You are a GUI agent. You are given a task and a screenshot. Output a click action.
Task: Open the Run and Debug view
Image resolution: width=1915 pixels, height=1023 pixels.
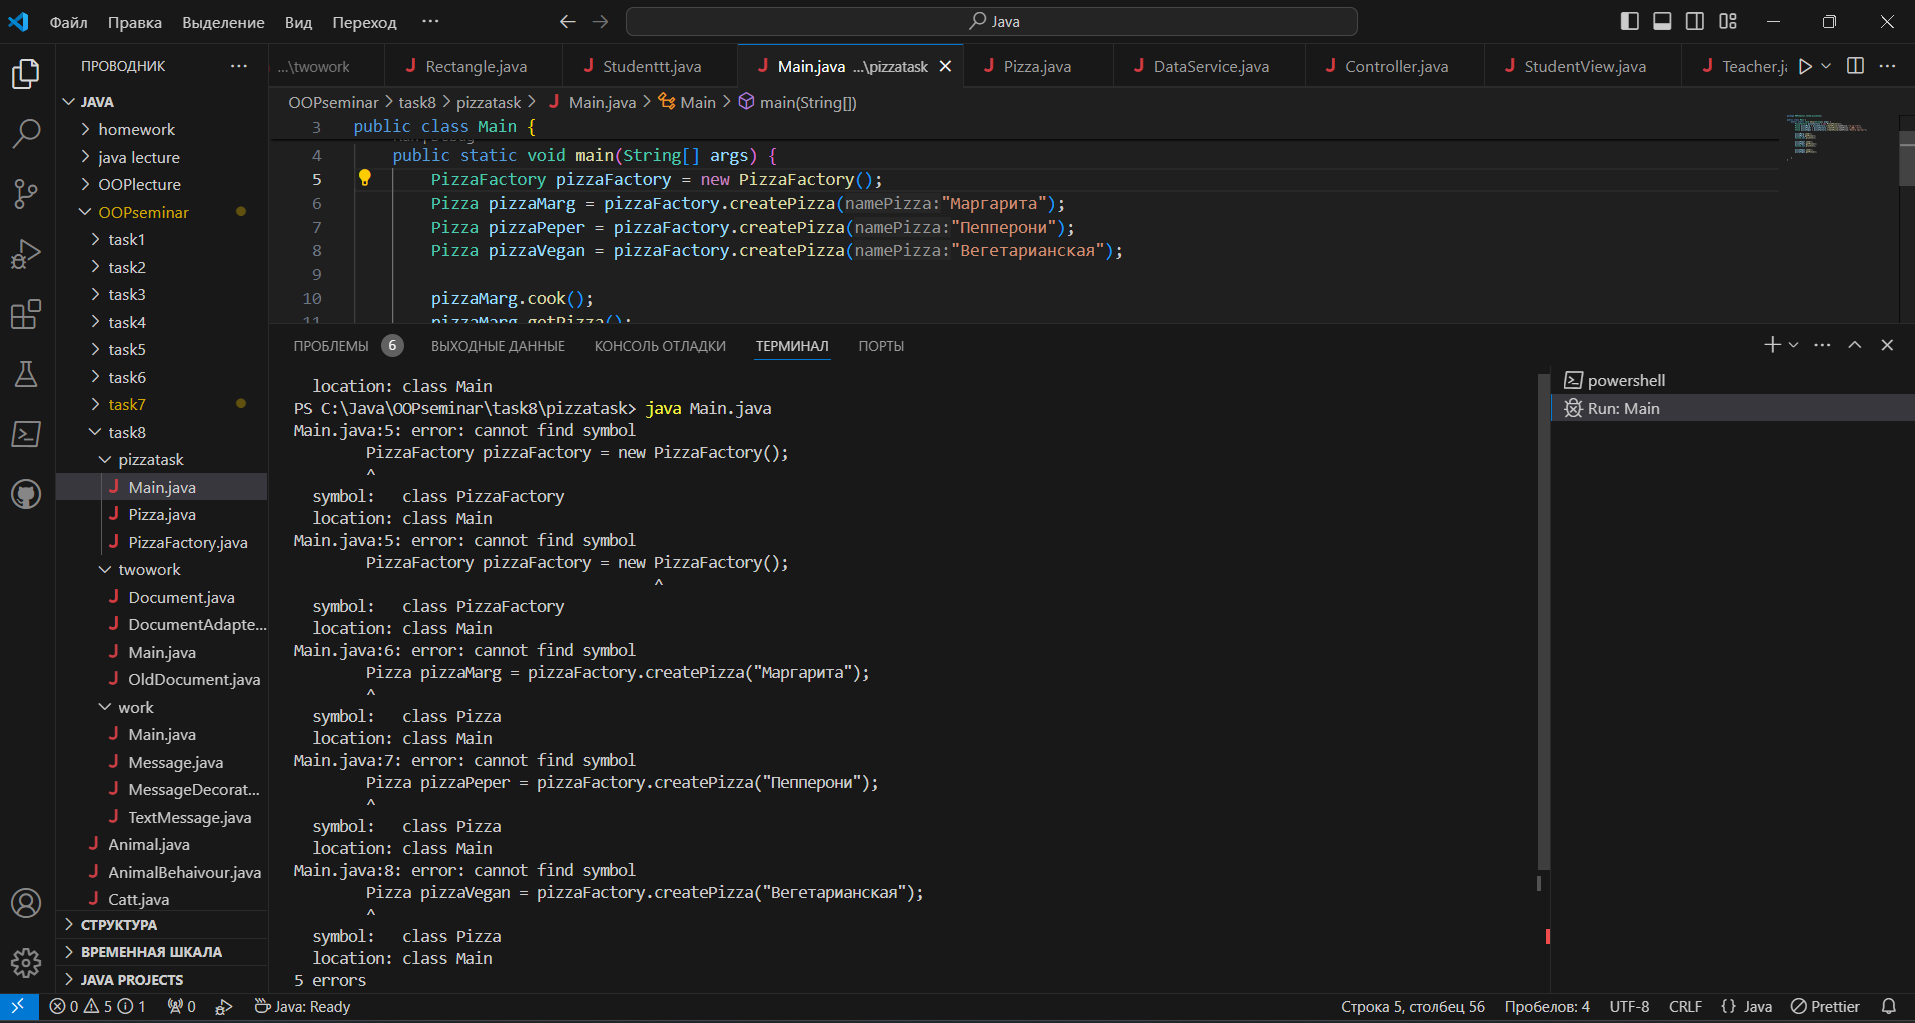pyautogui.click(x=26, y=254)
